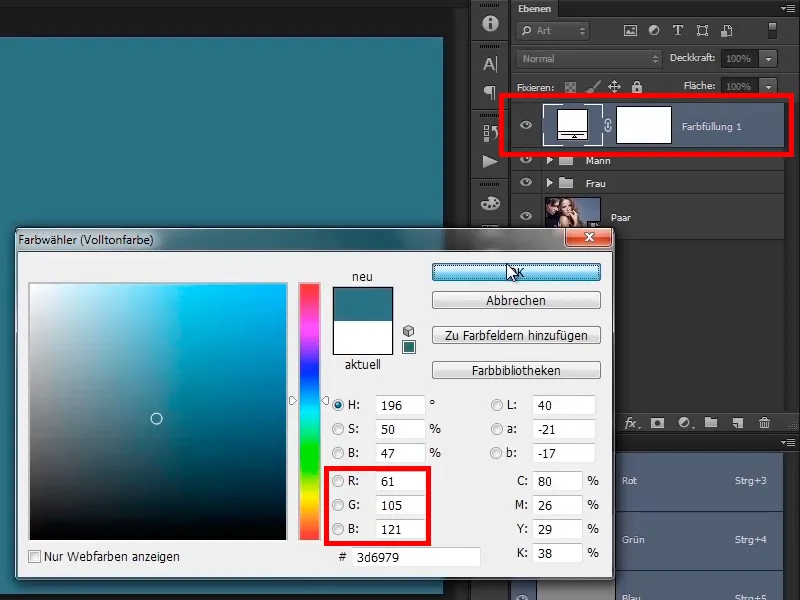
Task: Click the web-safe color swatch below cube
Action: coord(409,347)
